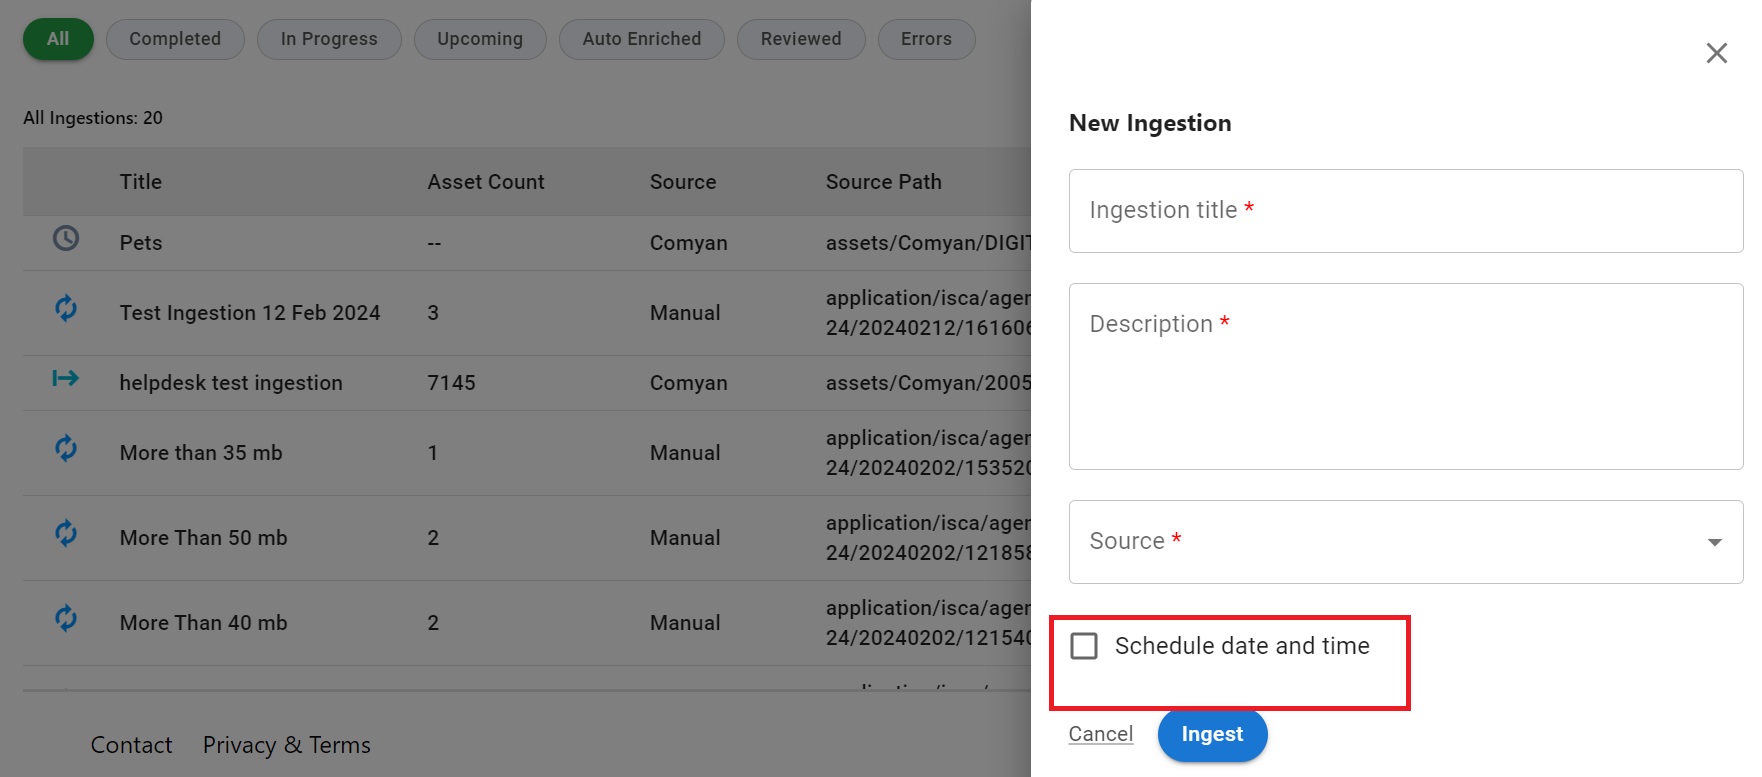This screenshot has width=1762, height=777.
Task: Click the Asset Count column header
Action: [486, 182]
